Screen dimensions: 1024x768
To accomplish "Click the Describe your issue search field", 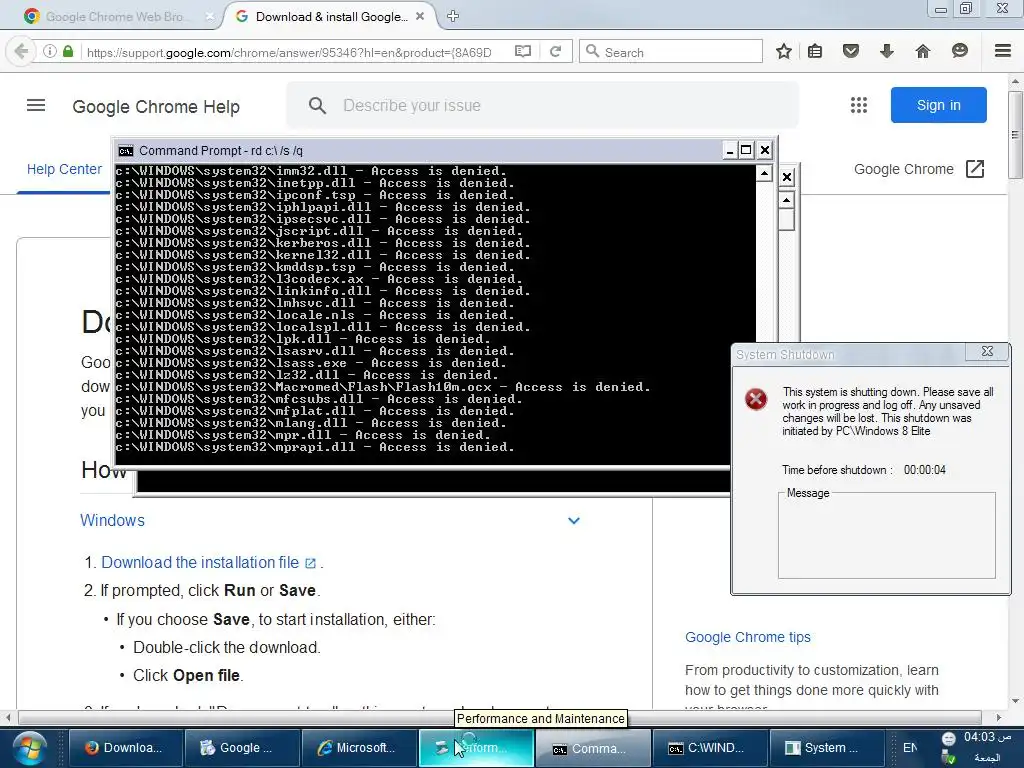I will pyautogui.click(x=542, y=105).
